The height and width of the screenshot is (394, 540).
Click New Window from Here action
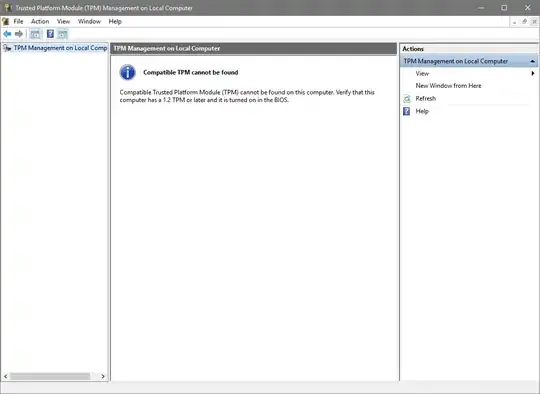click(x=448, y=86)
